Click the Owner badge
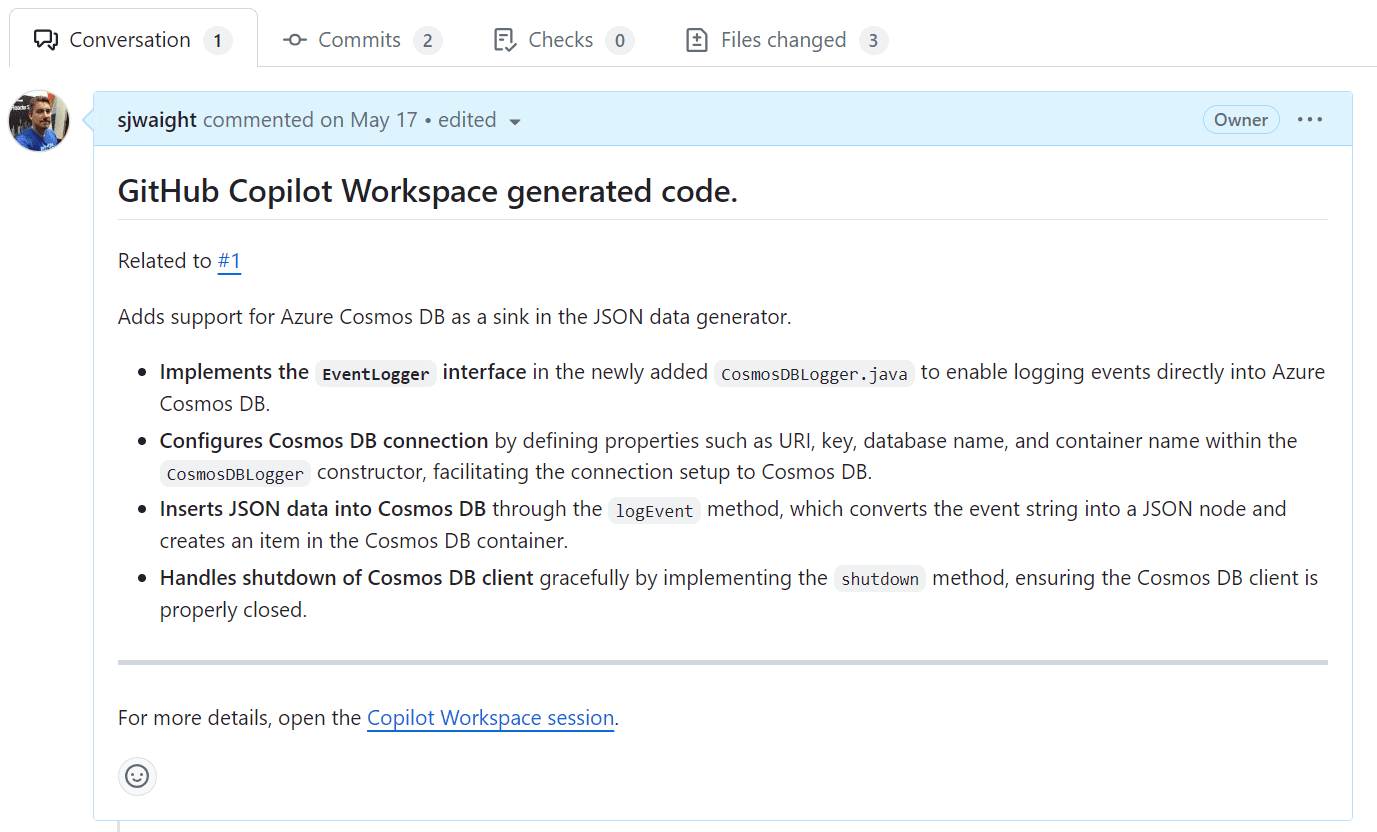This screenshot has width=1377, height=832. 1241,120
